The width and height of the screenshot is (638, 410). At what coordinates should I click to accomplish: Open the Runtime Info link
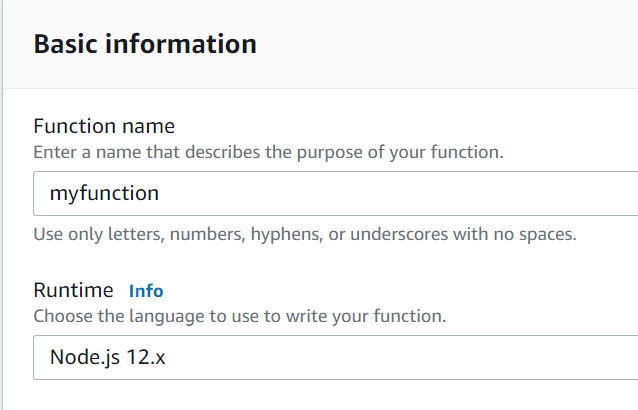146,291
